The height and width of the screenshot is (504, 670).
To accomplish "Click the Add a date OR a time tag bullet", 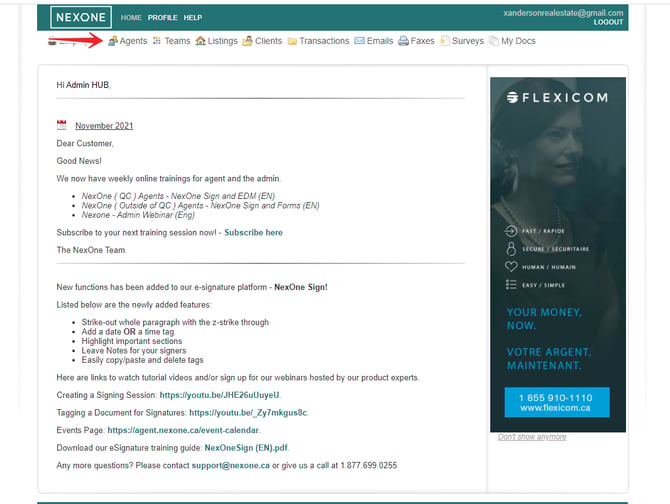I will pyautogui.click(x=128, y=331).
